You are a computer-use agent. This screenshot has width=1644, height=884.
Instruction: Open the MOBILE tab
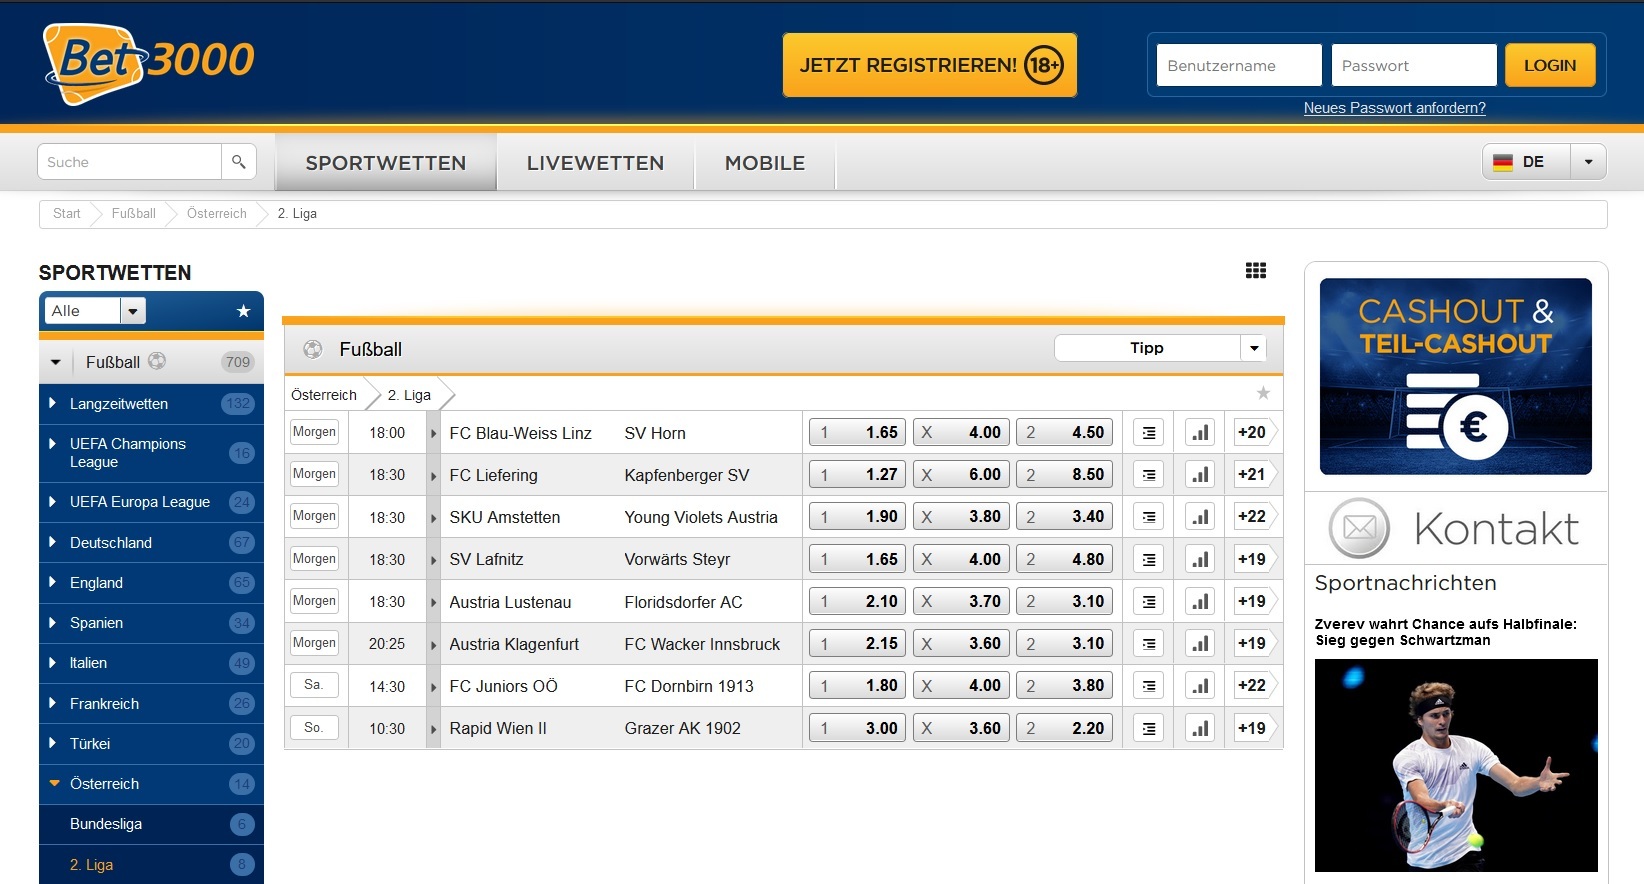click(765, 162)
